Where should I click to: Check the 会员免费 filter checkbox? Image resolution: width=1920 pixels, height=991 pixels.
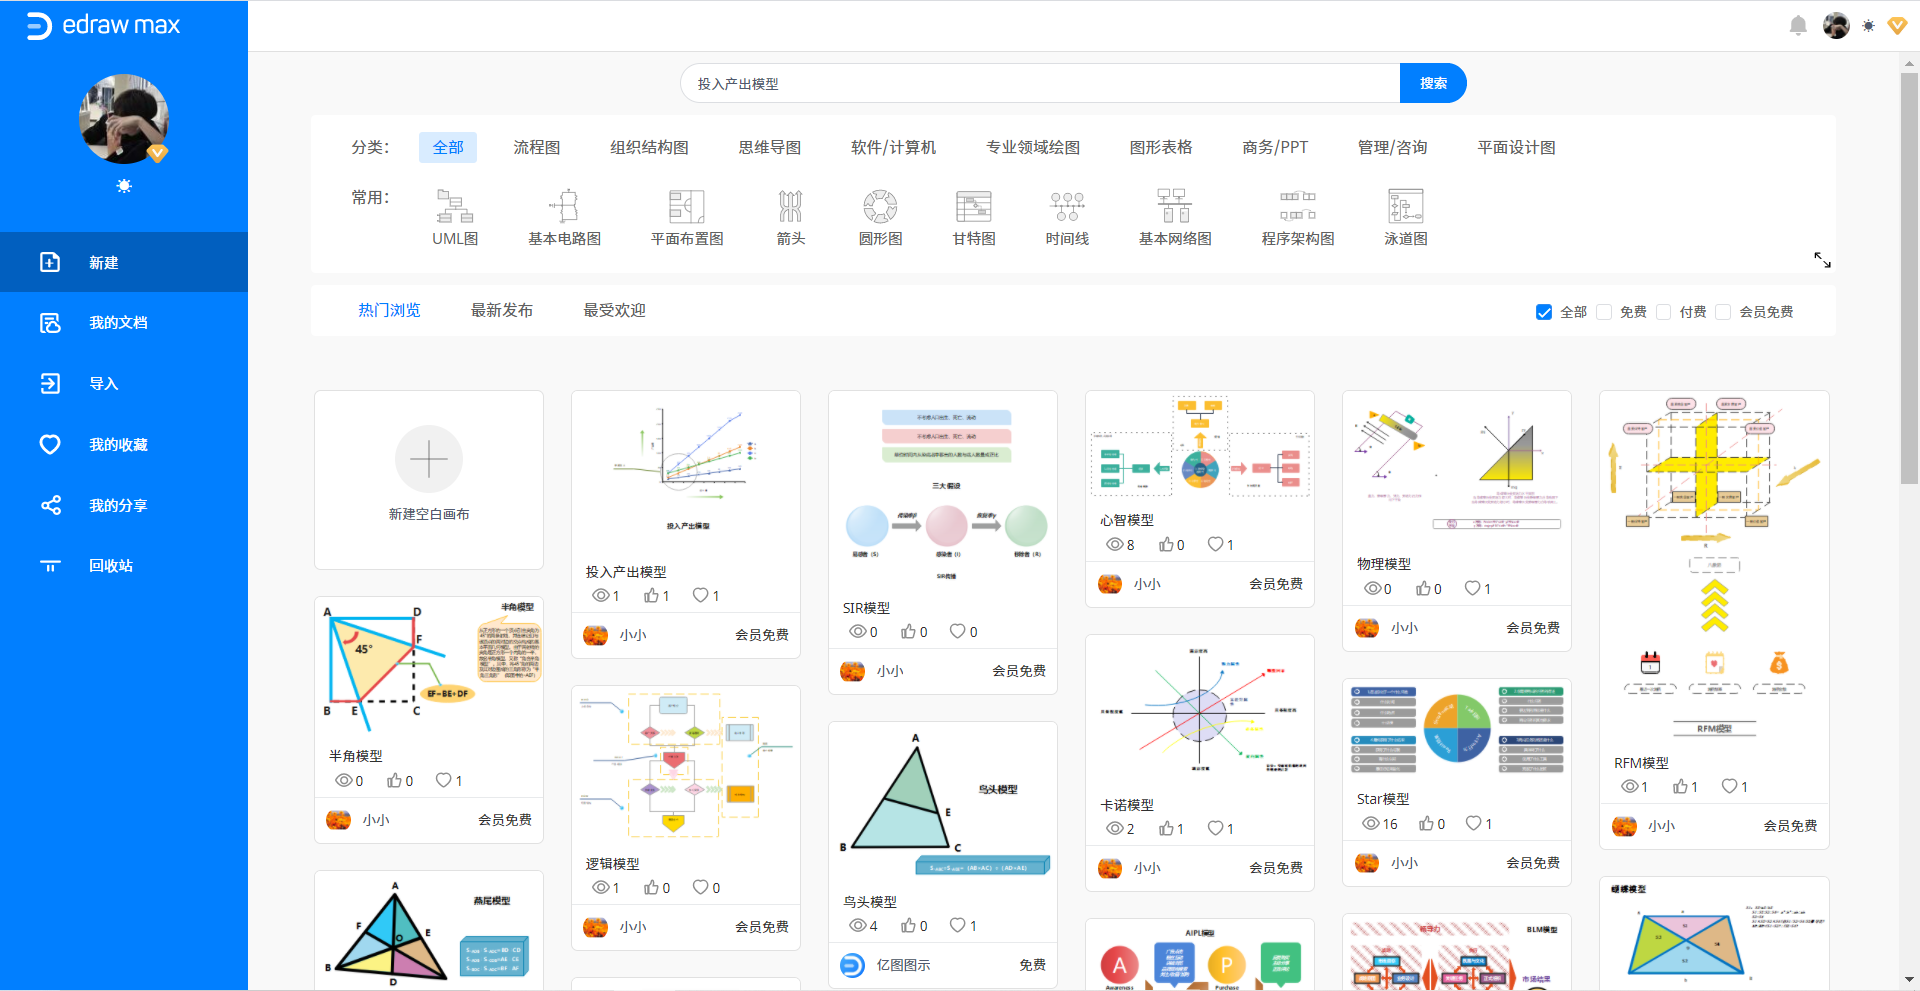(x=1723, y=312)
